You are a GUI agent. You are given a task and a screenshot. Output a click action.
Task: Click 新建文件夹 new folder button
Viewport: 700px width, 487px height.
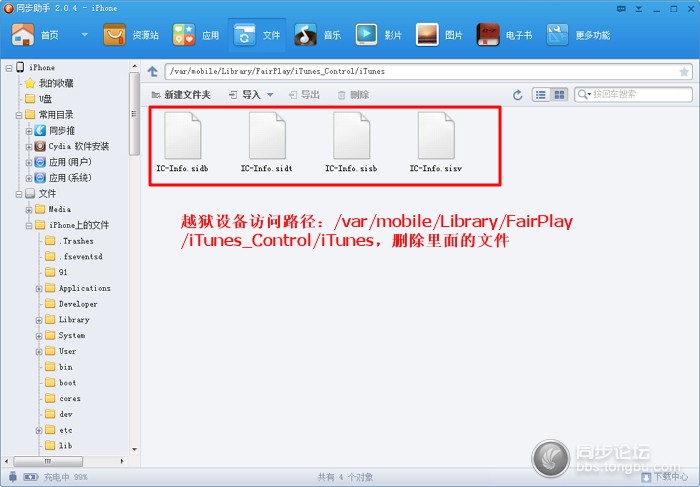181,95
